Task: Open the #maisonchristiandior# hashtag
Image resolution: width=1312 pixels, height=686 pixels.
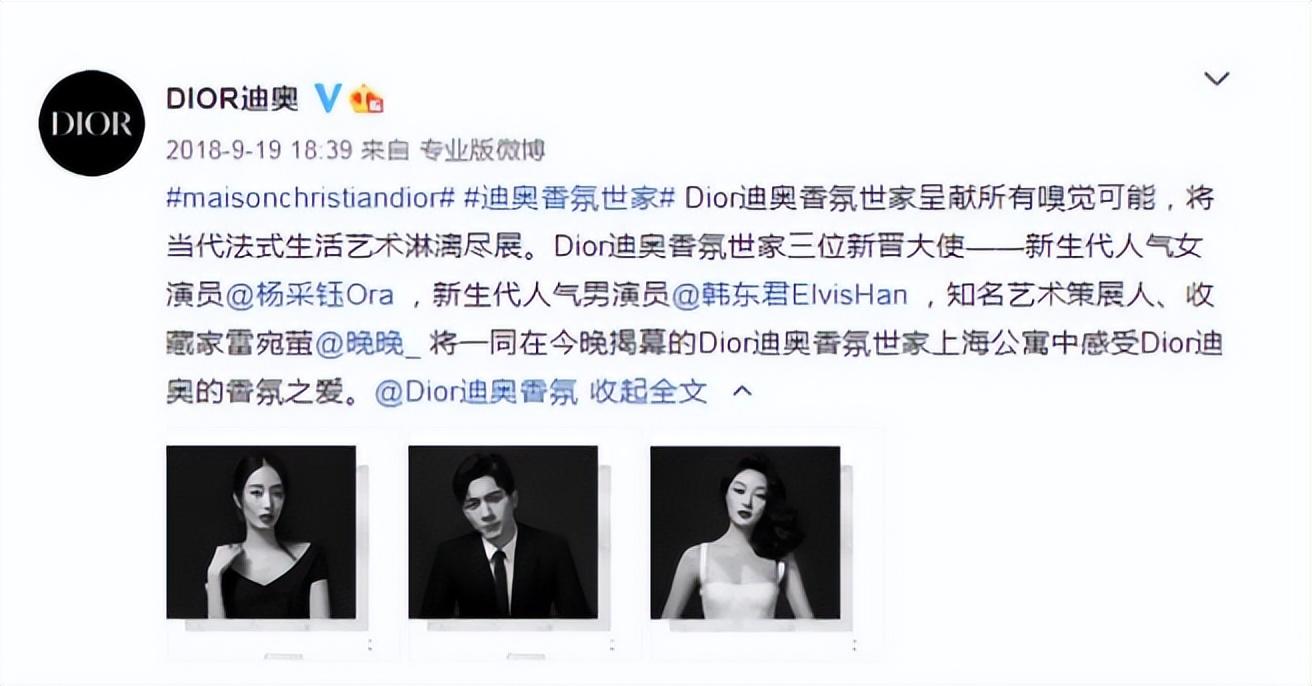Action: pyautogui.click(x=311, y=197)
